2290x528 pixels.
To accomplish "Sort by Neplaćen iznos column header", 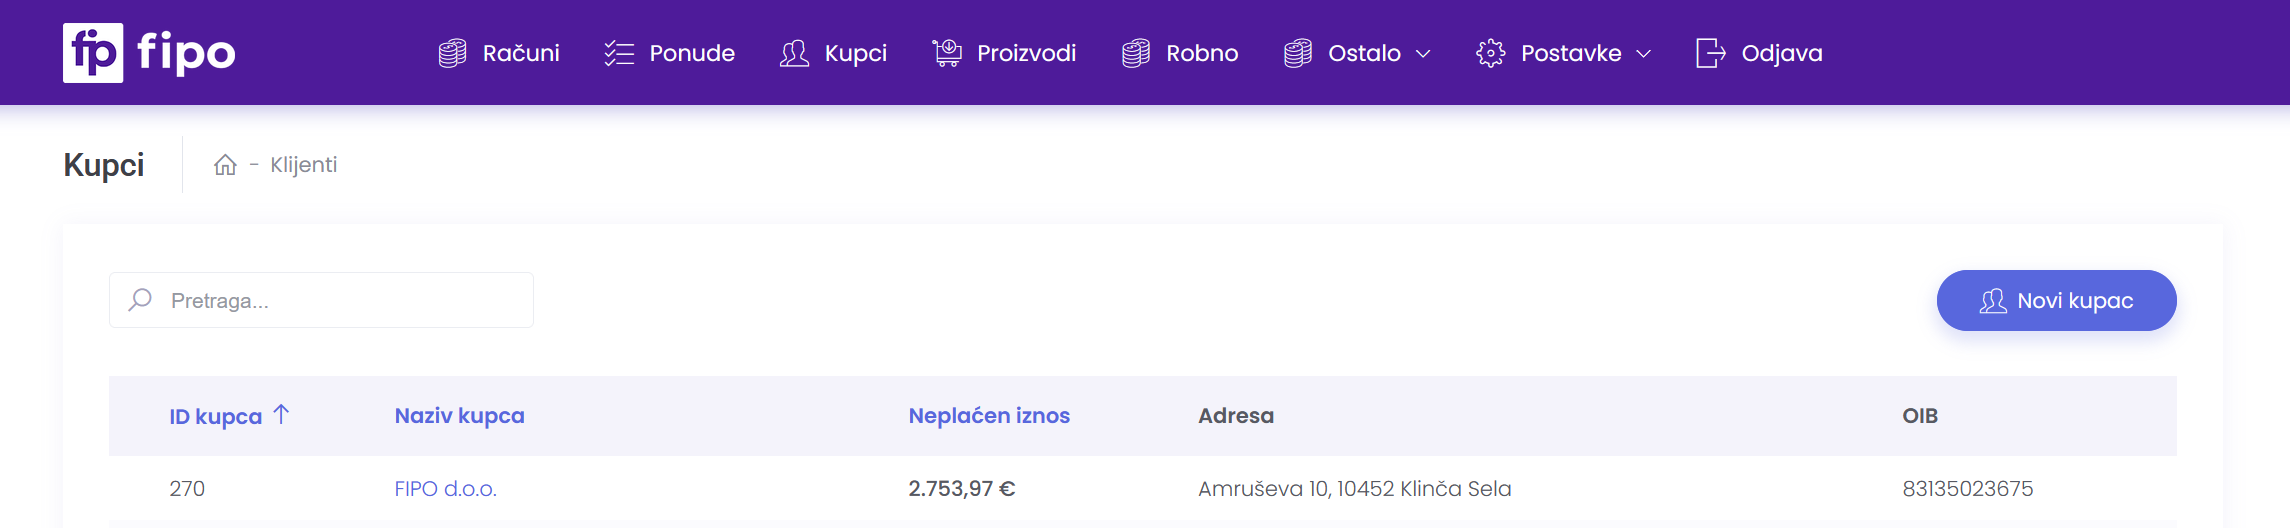I will pos(989,416).
